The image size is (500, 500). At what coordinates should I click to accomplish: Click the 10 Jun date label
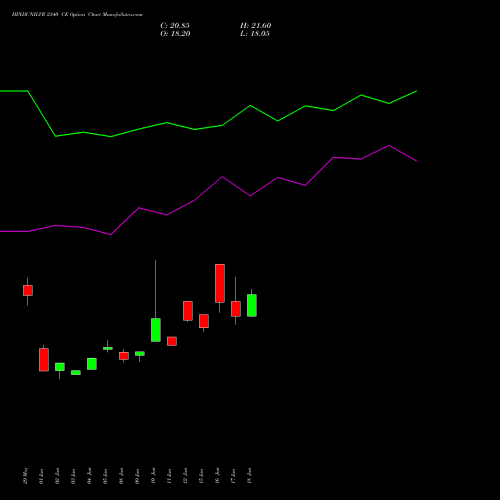(154, 476)
